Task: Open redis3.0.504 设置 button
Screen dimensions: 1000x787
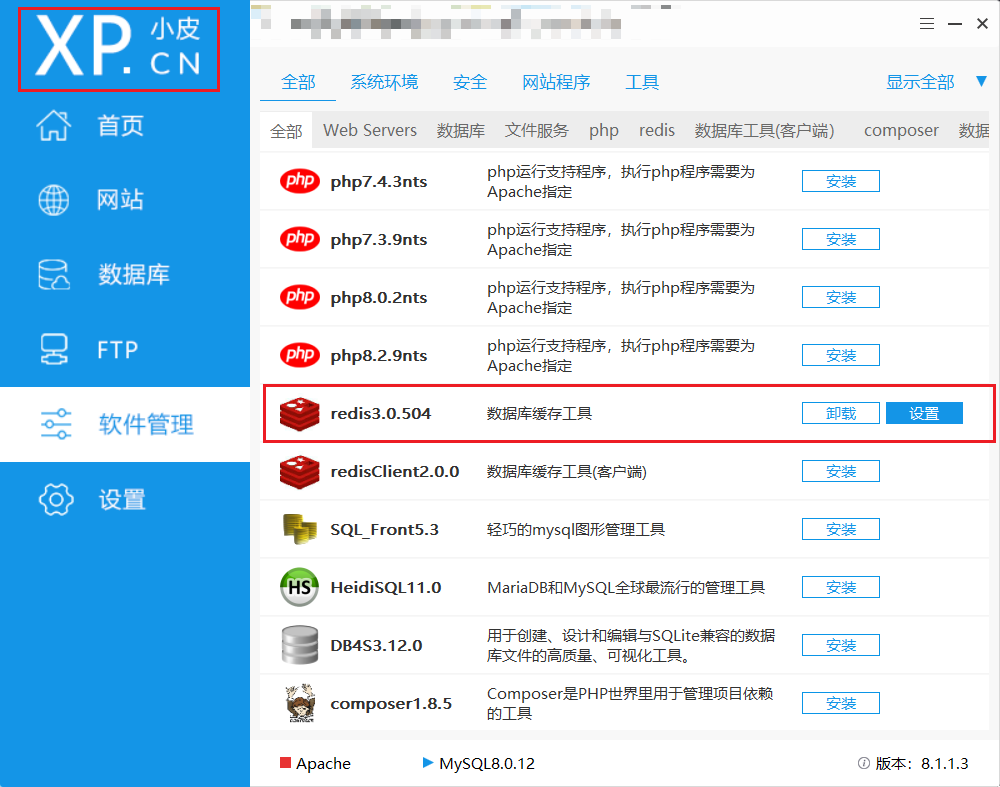Action: coord(924,413)
